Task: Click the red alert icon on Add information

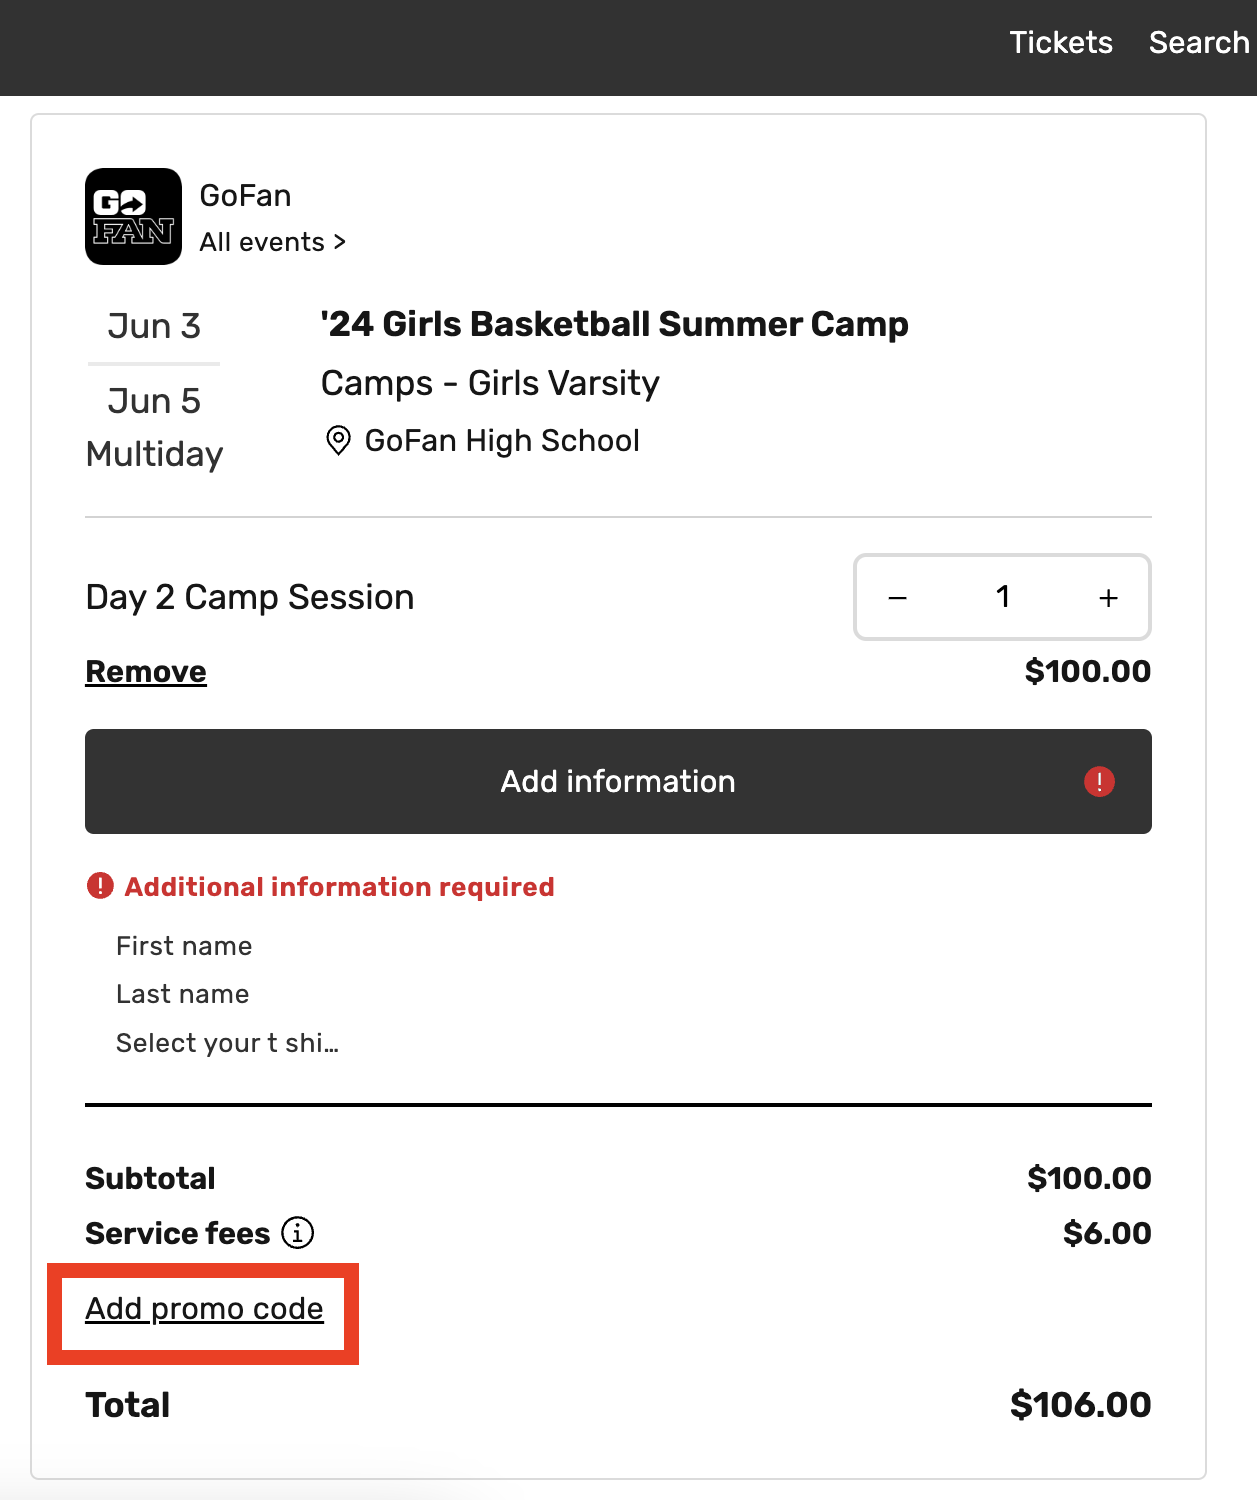Action: click(1099, 781)
